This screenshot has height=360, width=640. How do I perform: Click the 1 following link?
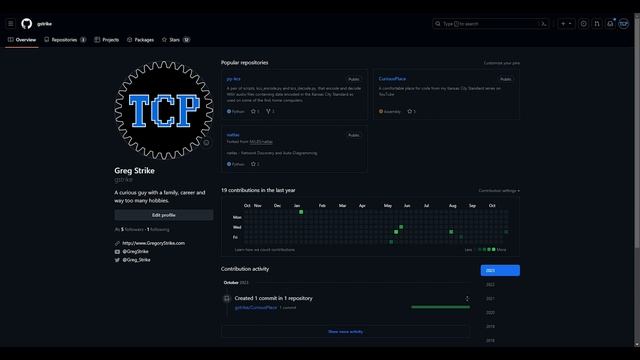tap(158, 229)
